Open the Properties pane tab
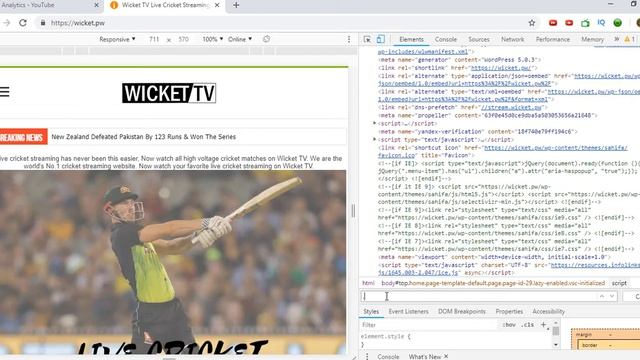 (509, 311)
